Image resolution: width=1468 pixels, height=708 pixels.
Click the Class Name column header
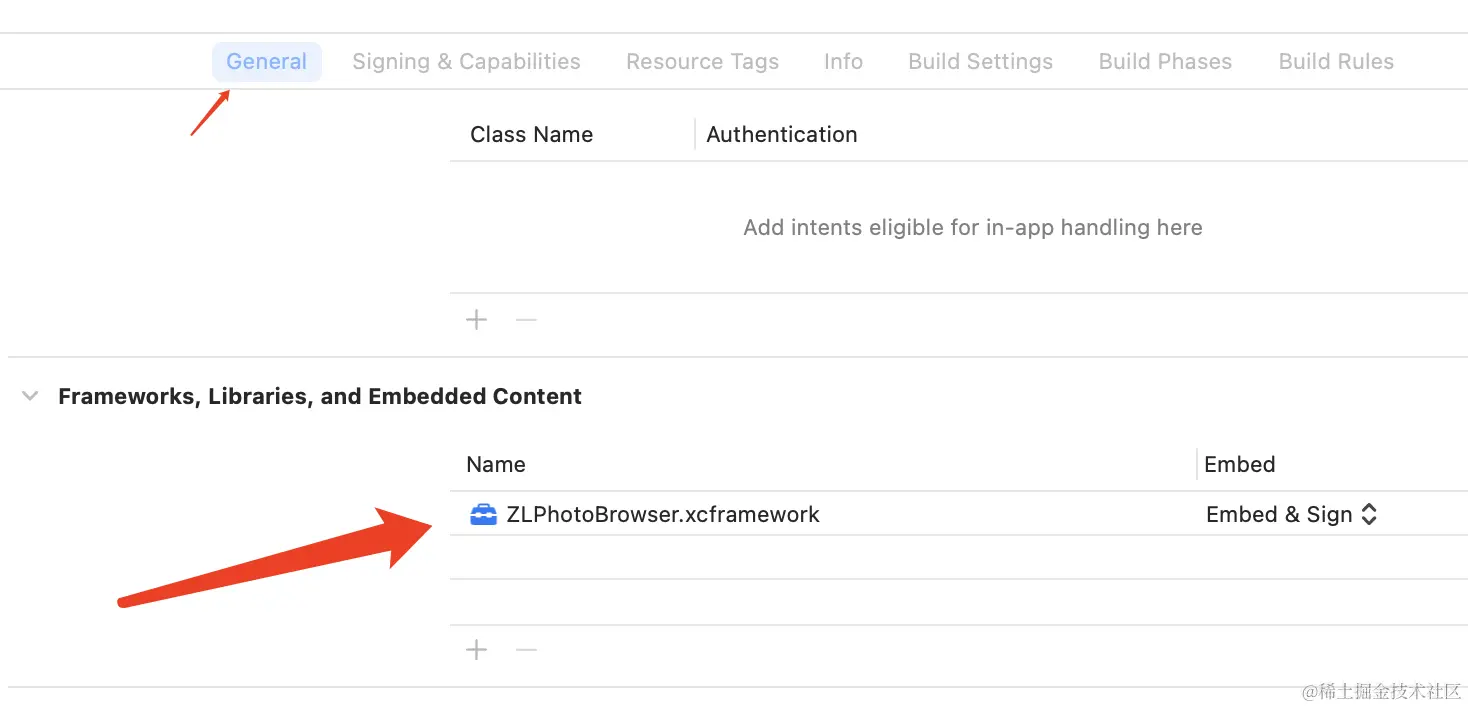(x=531, y=134)
